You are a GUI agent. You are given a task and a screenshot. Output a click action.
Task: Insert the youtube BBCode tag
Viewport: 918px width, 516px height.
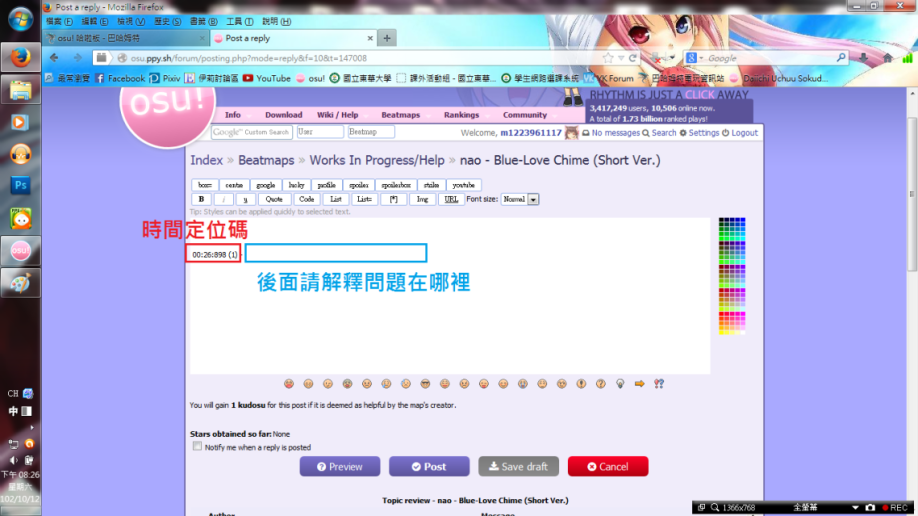point(463,185)
